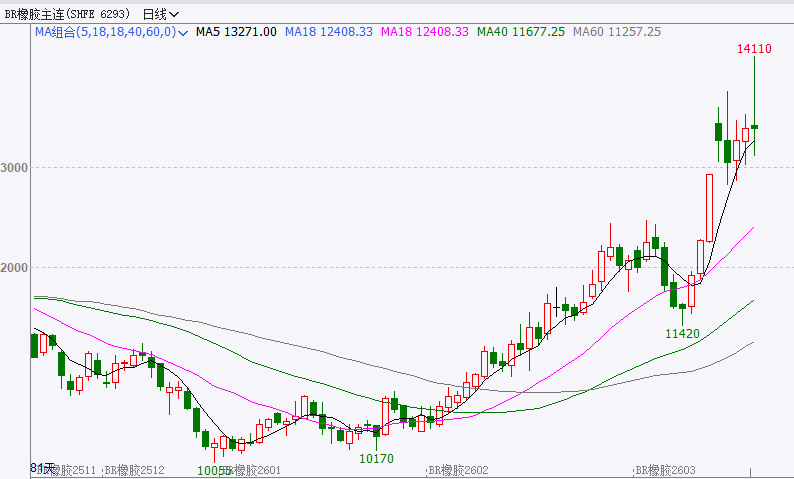Select the green MA40 11677.25 label
Screen dimensions: 794x479
pos(521,32)
